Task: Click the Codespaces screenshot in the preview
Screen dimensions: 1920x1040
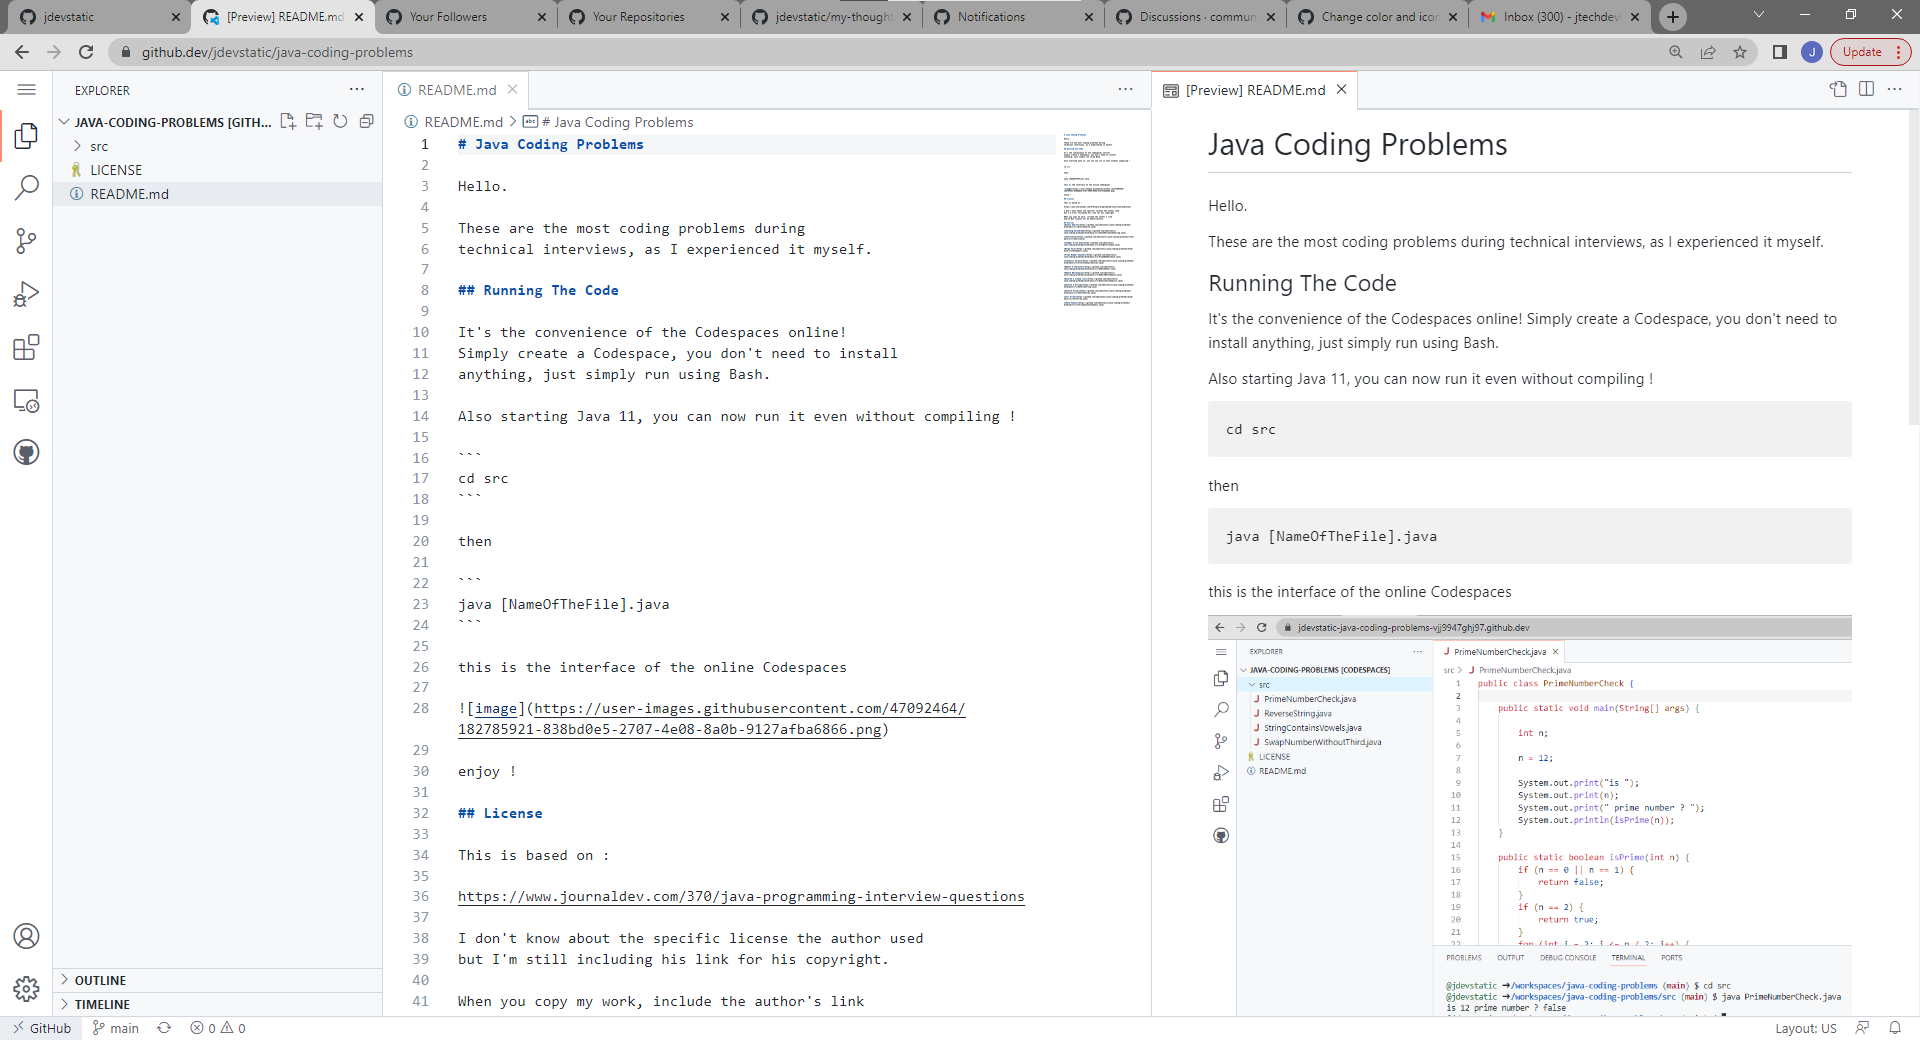Action: [1529, 815]
